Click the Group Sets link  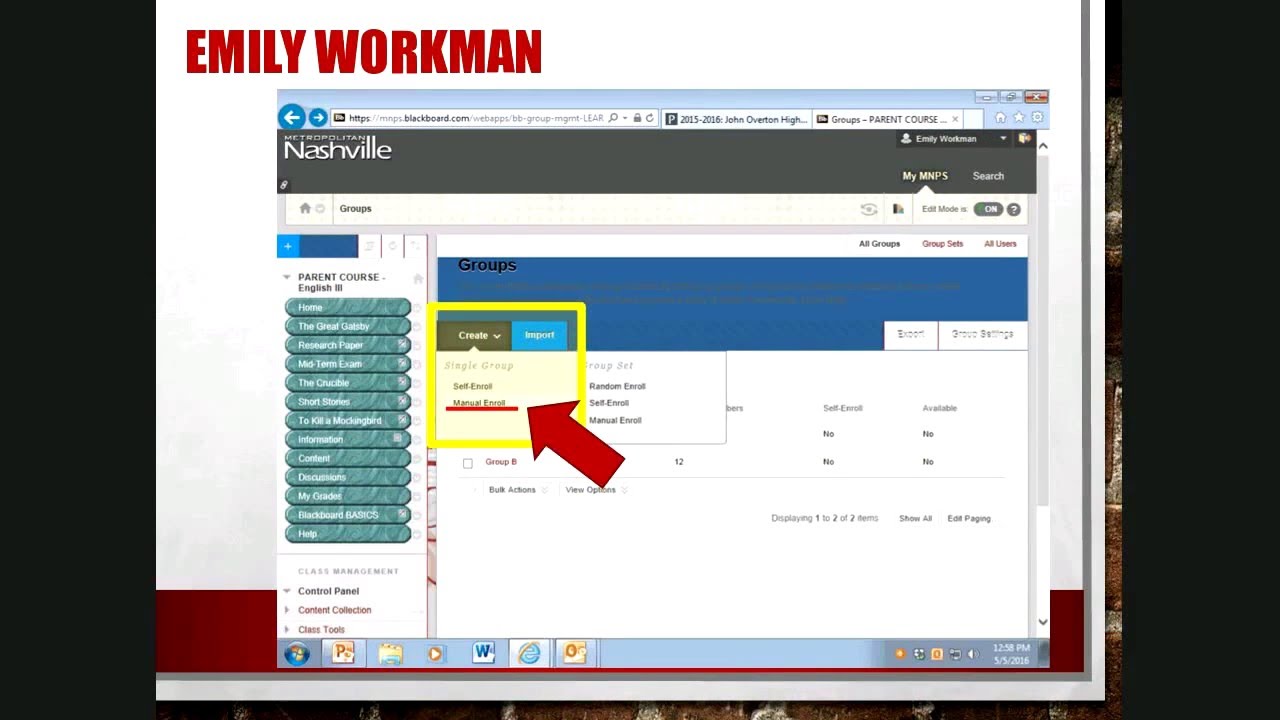point(942,244)
